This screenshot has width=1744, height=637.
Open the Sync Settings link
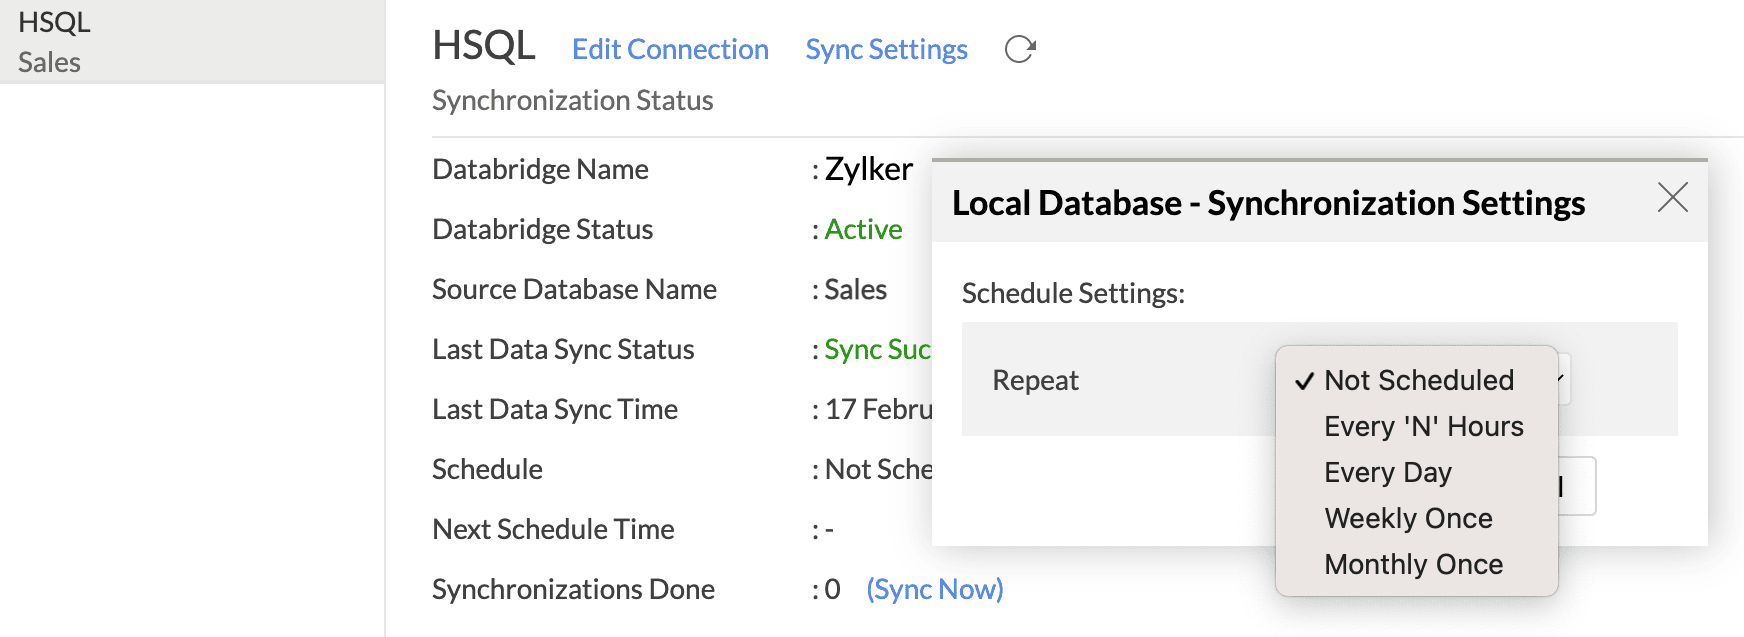[x=886, y=49]
